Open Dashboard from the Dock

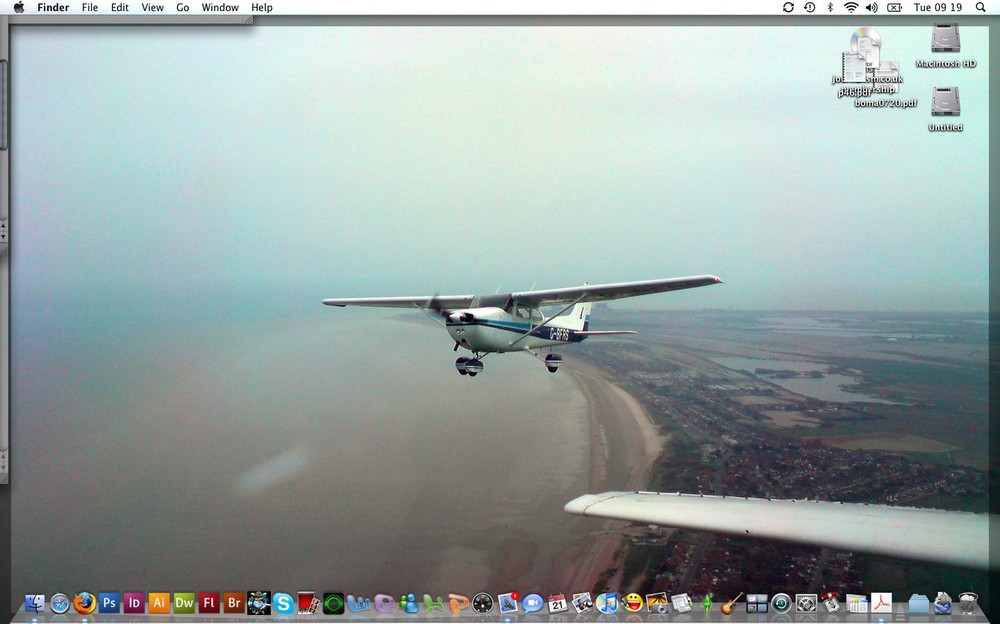pyautogui.click(x=483, y=602)
